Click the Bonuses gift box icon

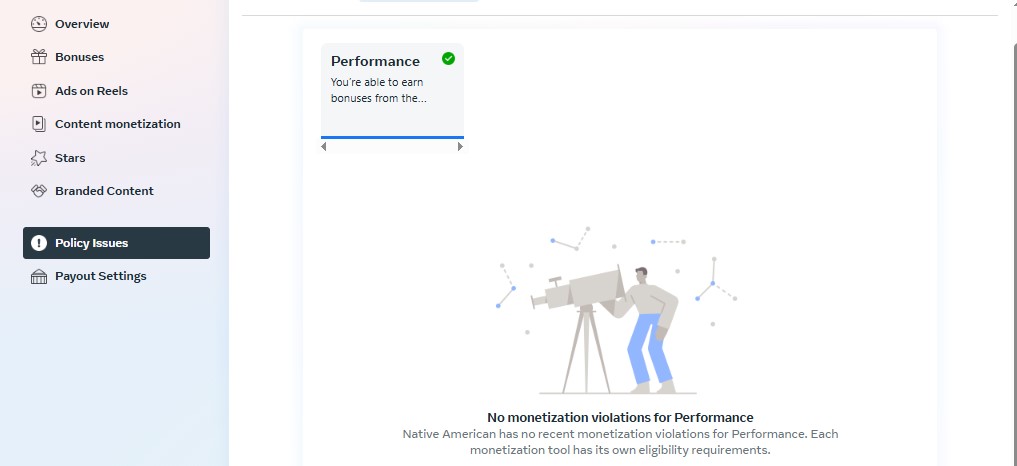(x=39, y=57)
